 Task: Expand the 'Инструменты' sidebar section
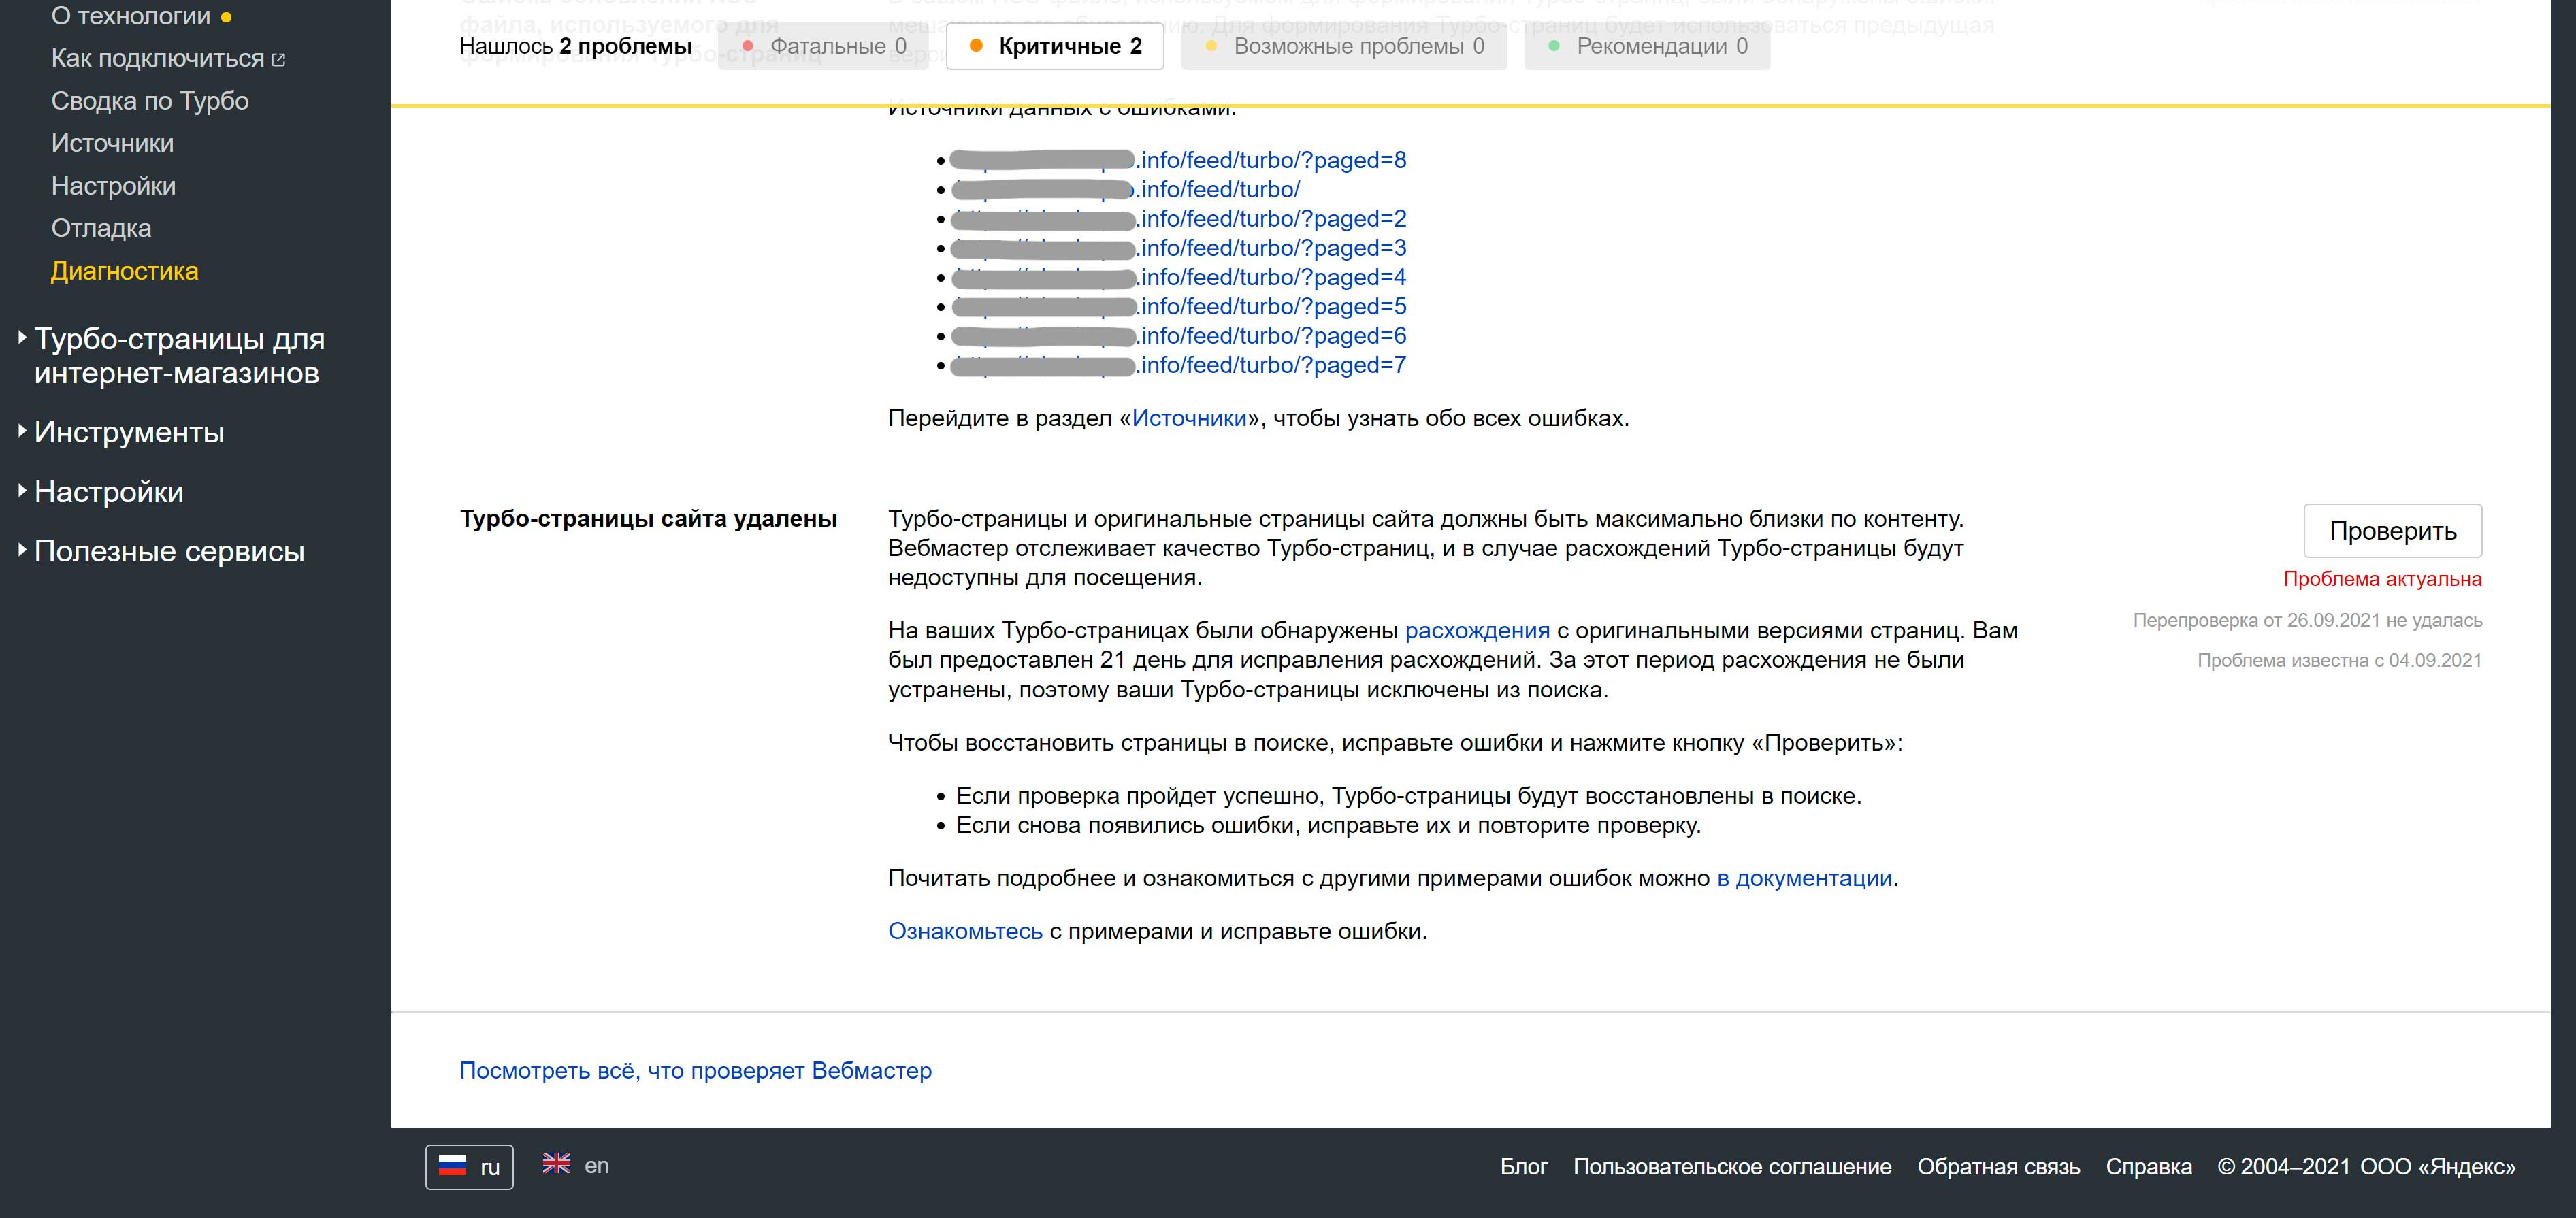tap(129, 432)
